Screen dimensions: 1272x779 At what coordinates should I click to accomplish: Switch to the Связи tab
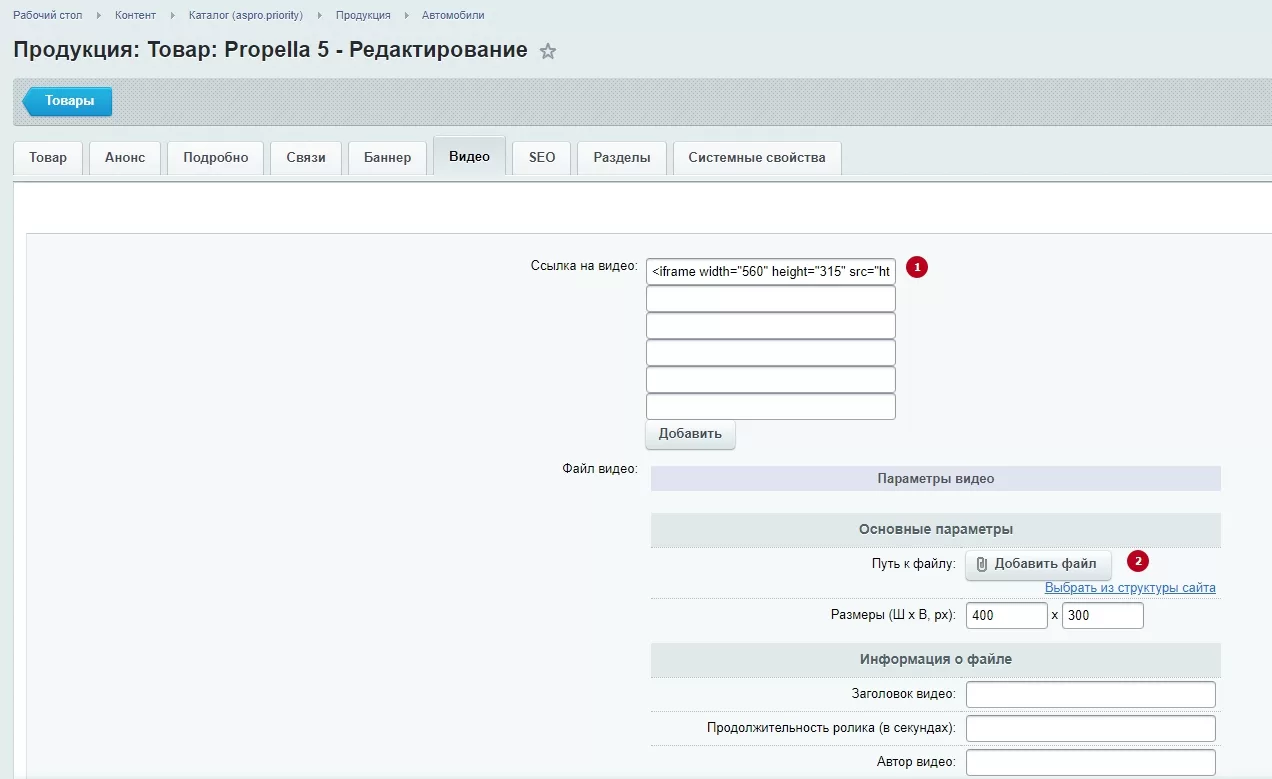click(x=306, y=158)
